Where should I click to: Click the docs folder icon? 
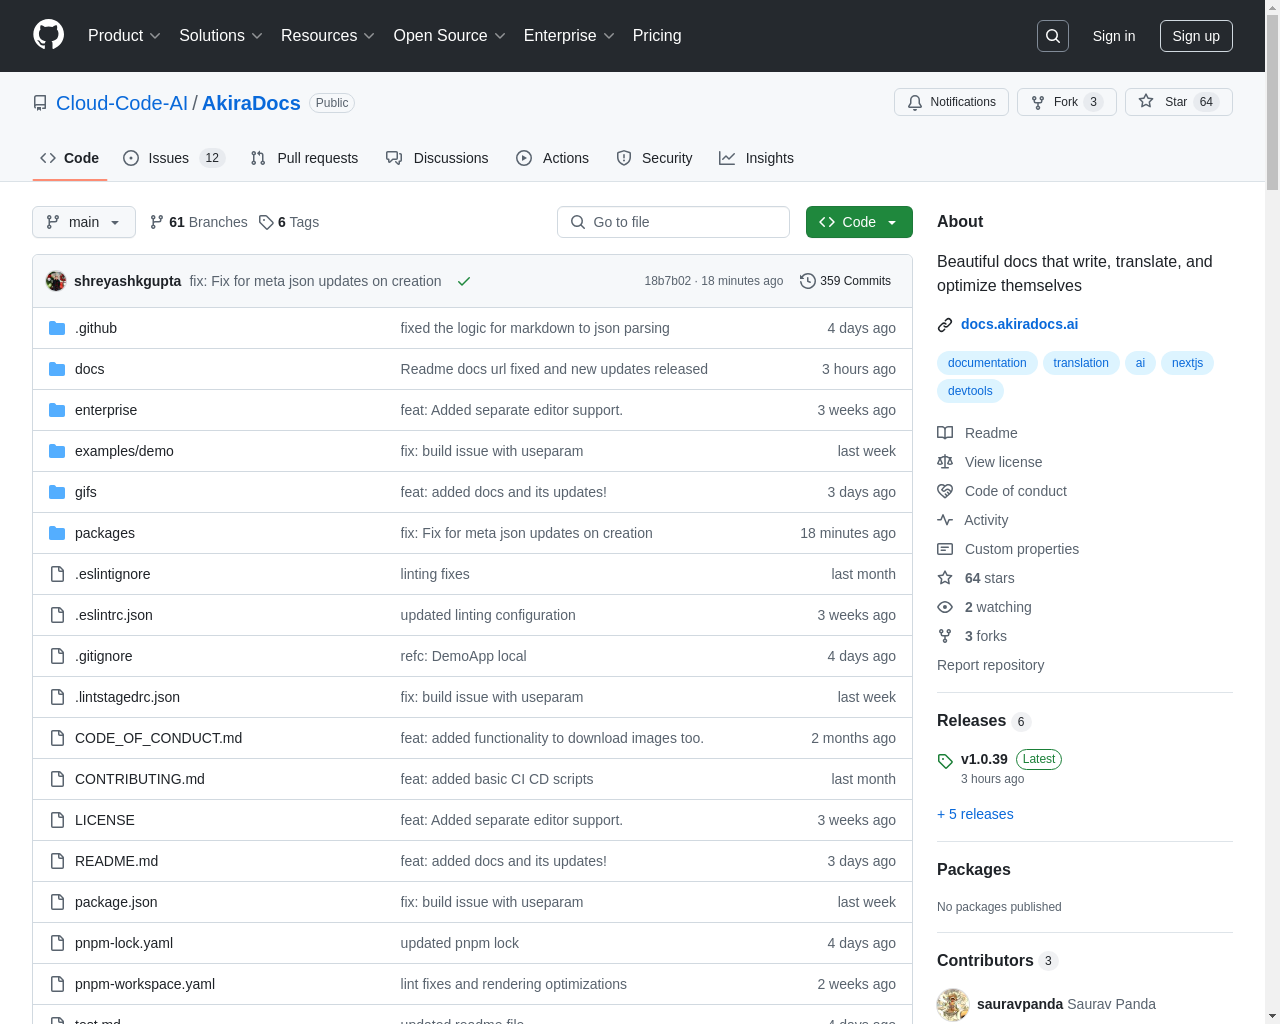(57, 369)
